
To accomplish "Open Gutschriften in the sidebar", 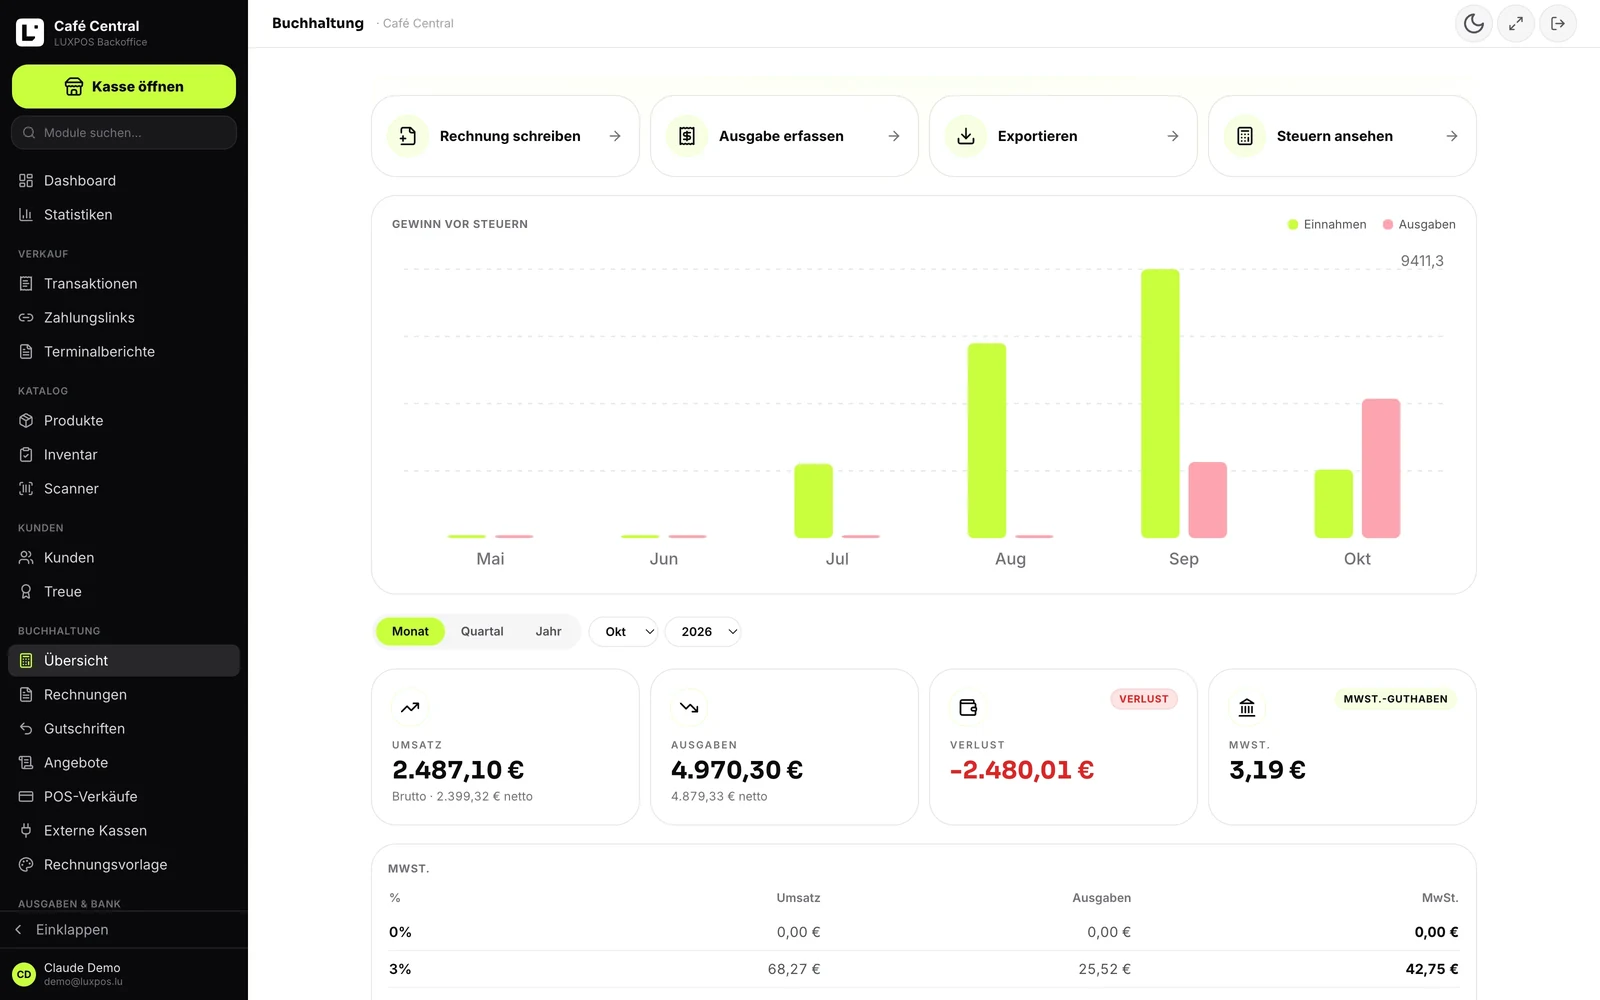I will [x=124, y=729].
